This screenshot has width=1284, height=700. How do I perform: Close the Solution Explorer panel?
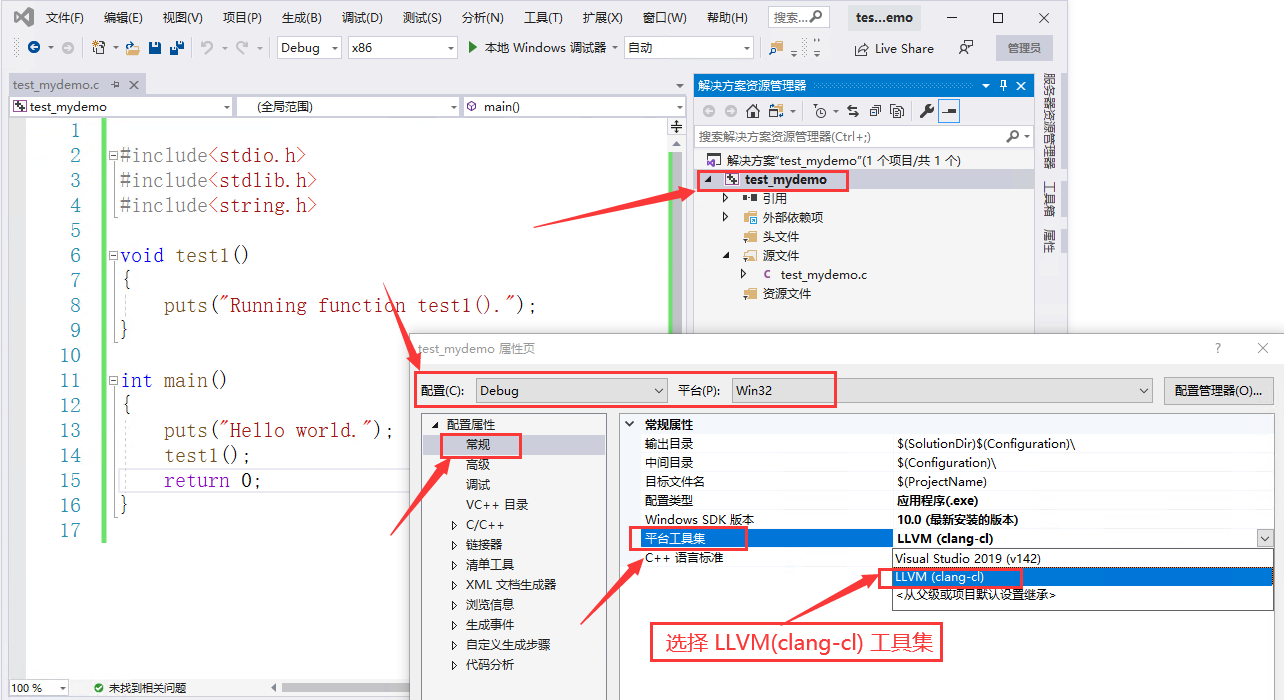1022,86
